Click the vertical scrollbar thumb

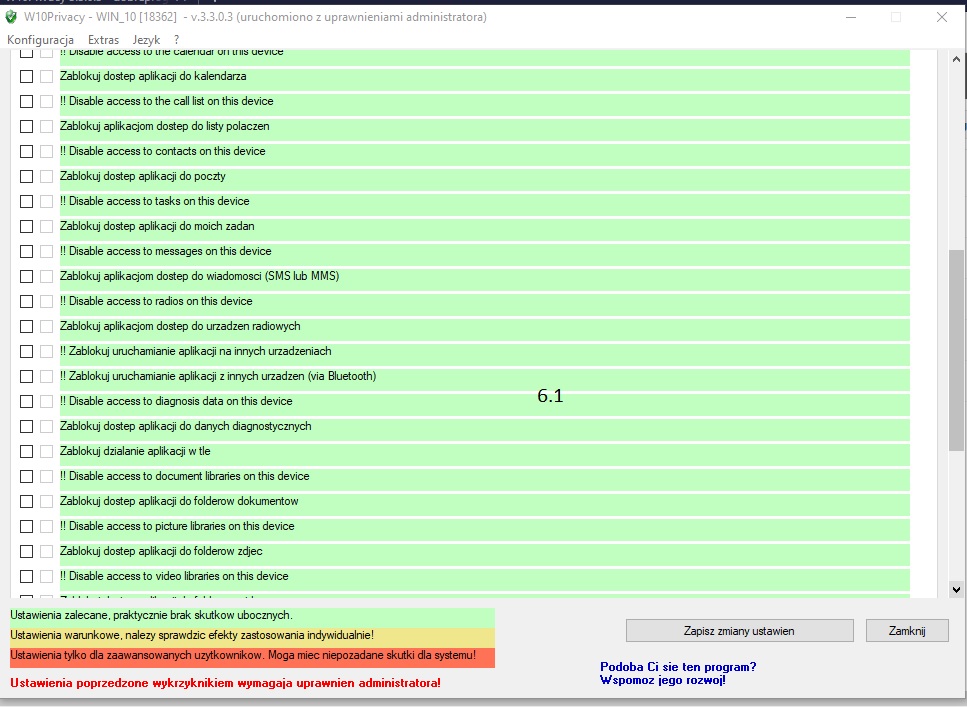(x=956, y=350)
